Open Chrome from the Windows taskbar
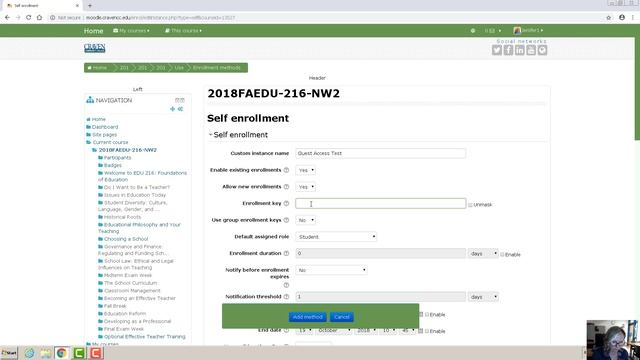Screen dimensions: 640x360 62,353
